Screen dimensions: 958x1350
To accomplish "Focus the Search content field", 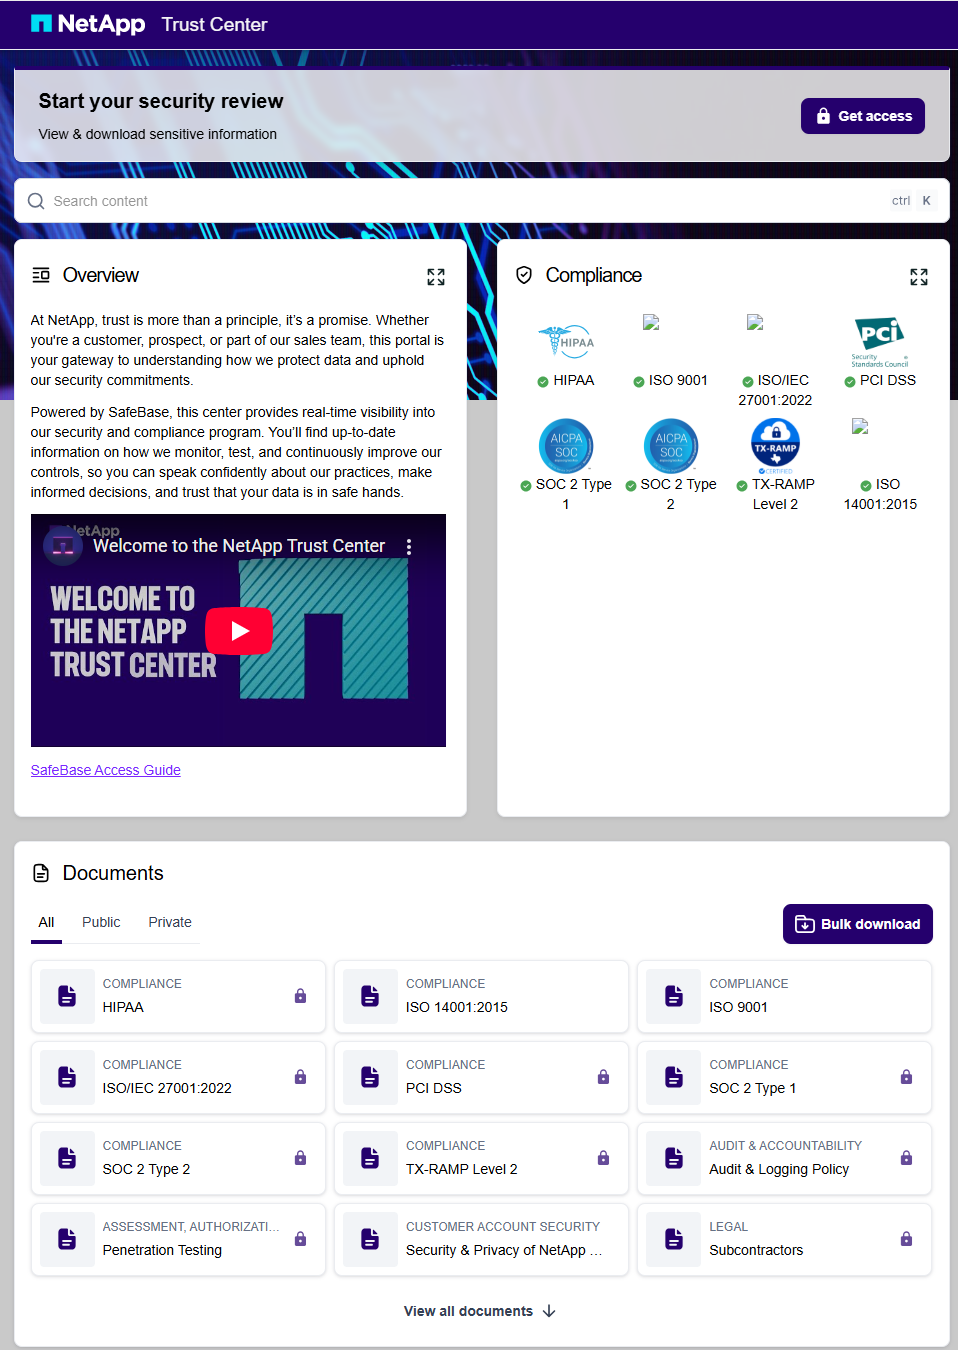I will pos(481,201).
